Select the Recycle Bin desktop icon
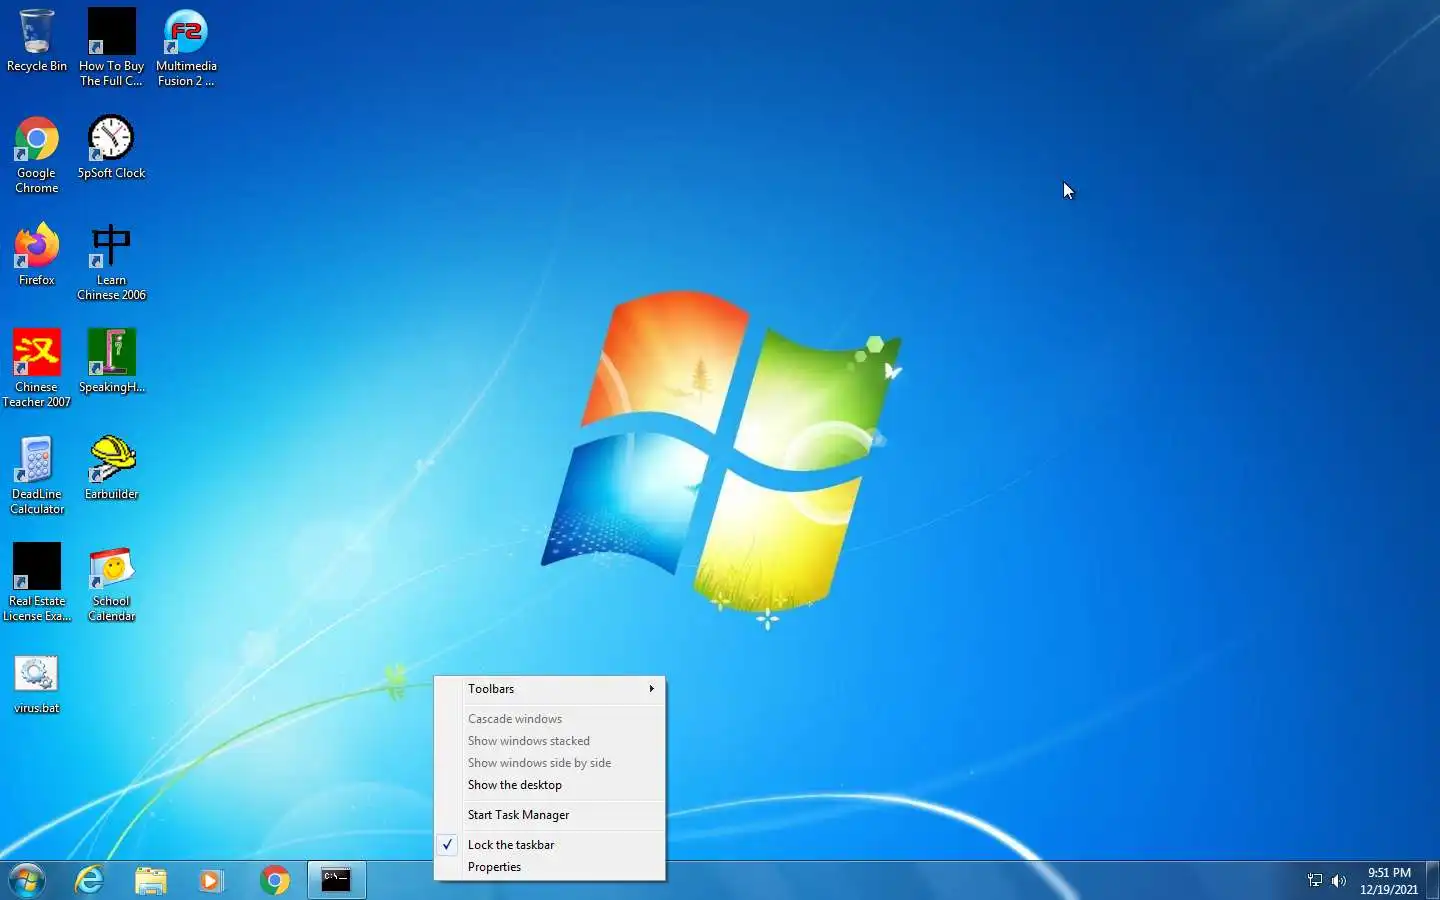This screenshot has width=1440, height=900. point(37,41)
